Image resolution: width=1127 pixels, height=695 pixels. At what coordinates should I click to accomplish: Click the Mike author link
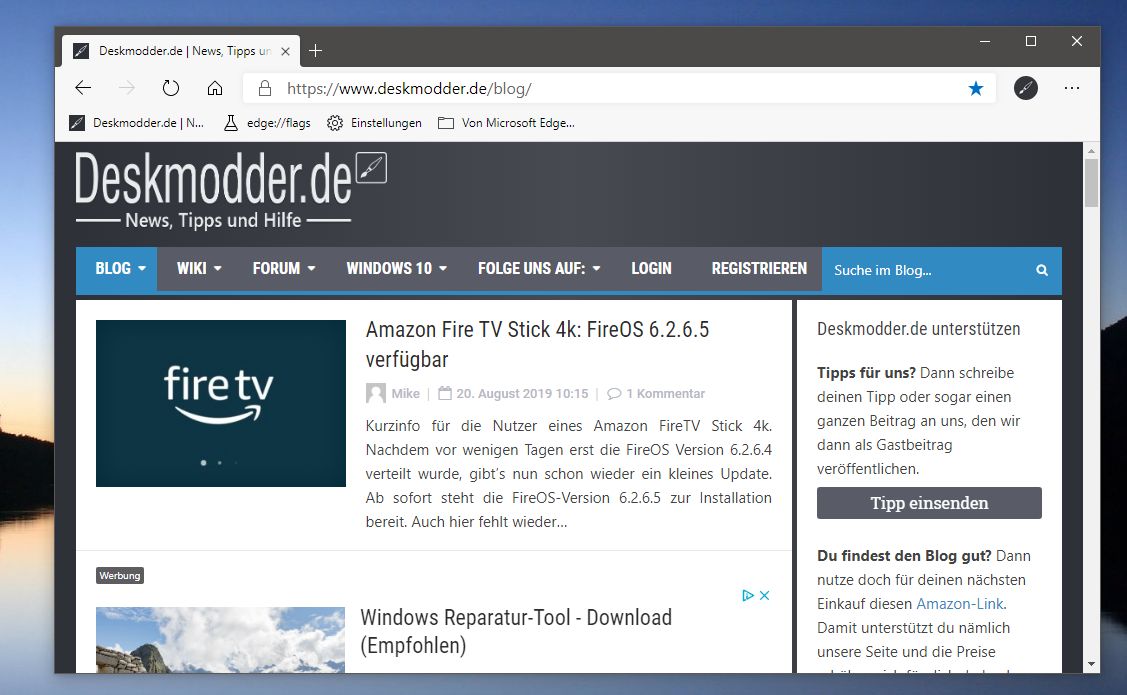(x=405, y=394)
